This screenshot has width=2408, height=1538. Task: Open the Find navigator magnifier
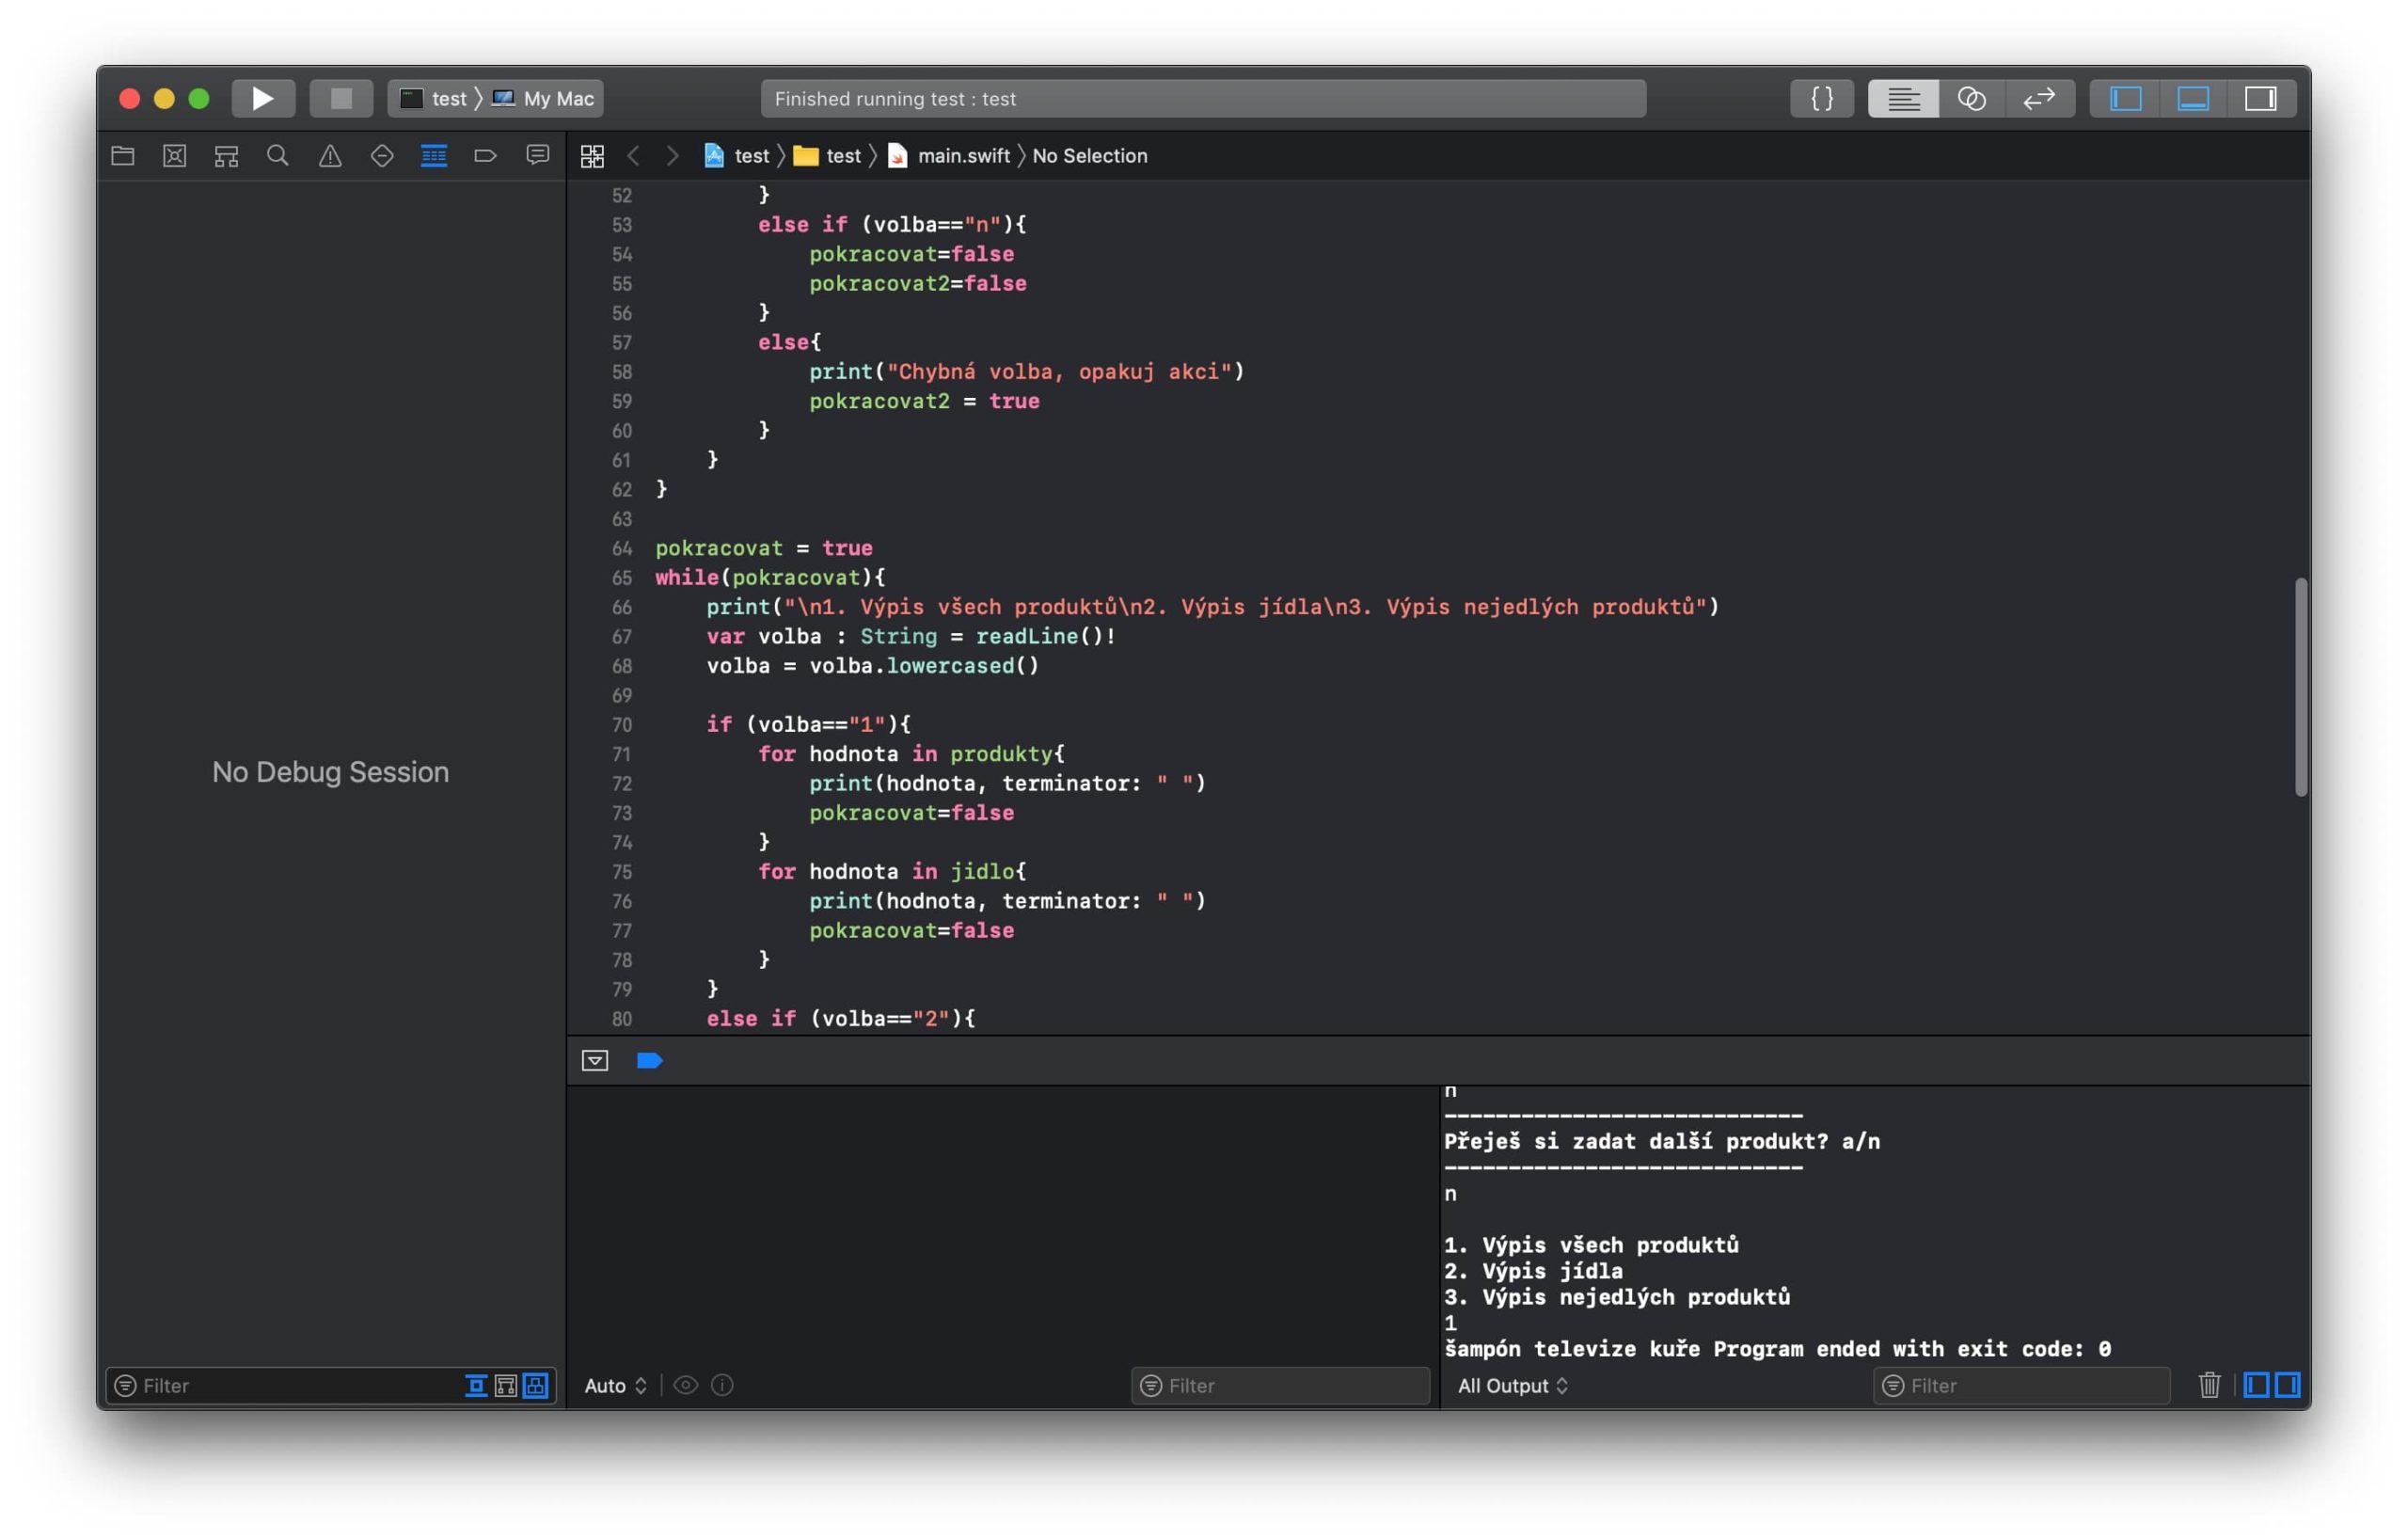pos(278,155)
